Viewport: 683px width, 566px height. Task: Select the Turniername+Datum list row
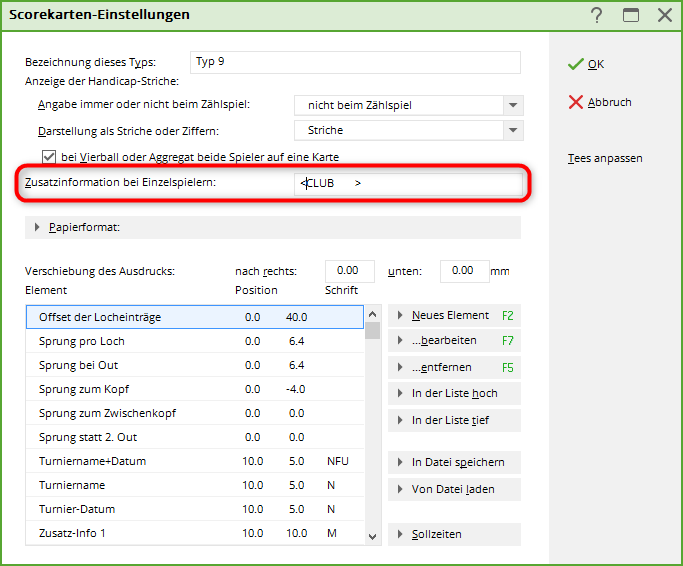[x=193, y=462]
